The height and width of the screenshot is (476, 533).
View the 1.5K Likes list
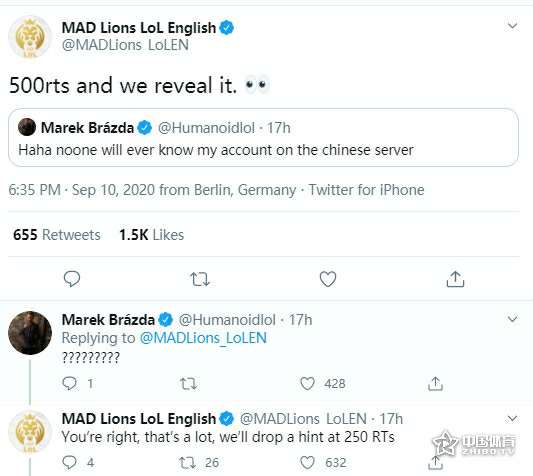152,235
